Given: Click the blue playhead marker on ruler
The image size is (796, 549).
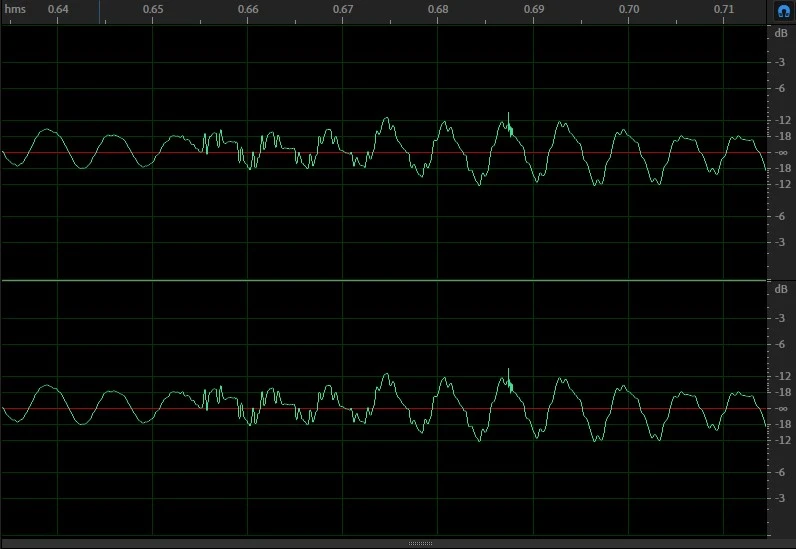Looking at the screenshot, I should 99,12.
